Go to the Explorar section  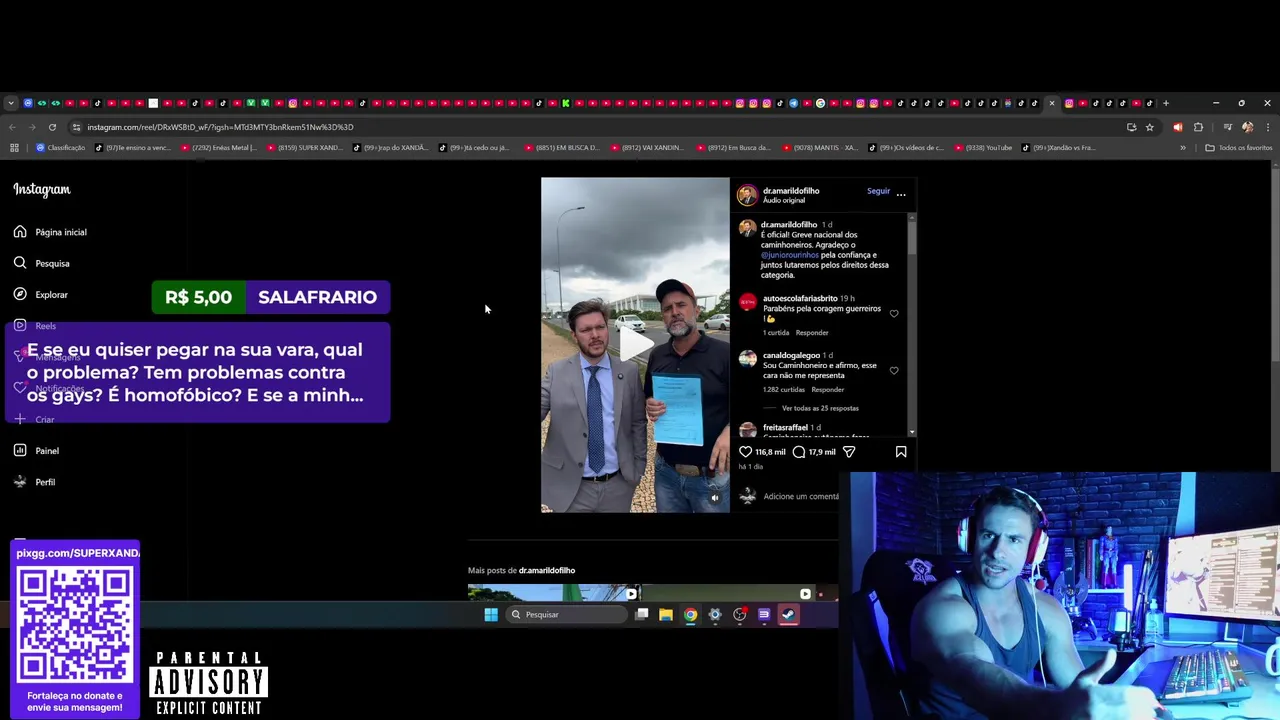tap(41, 295)
